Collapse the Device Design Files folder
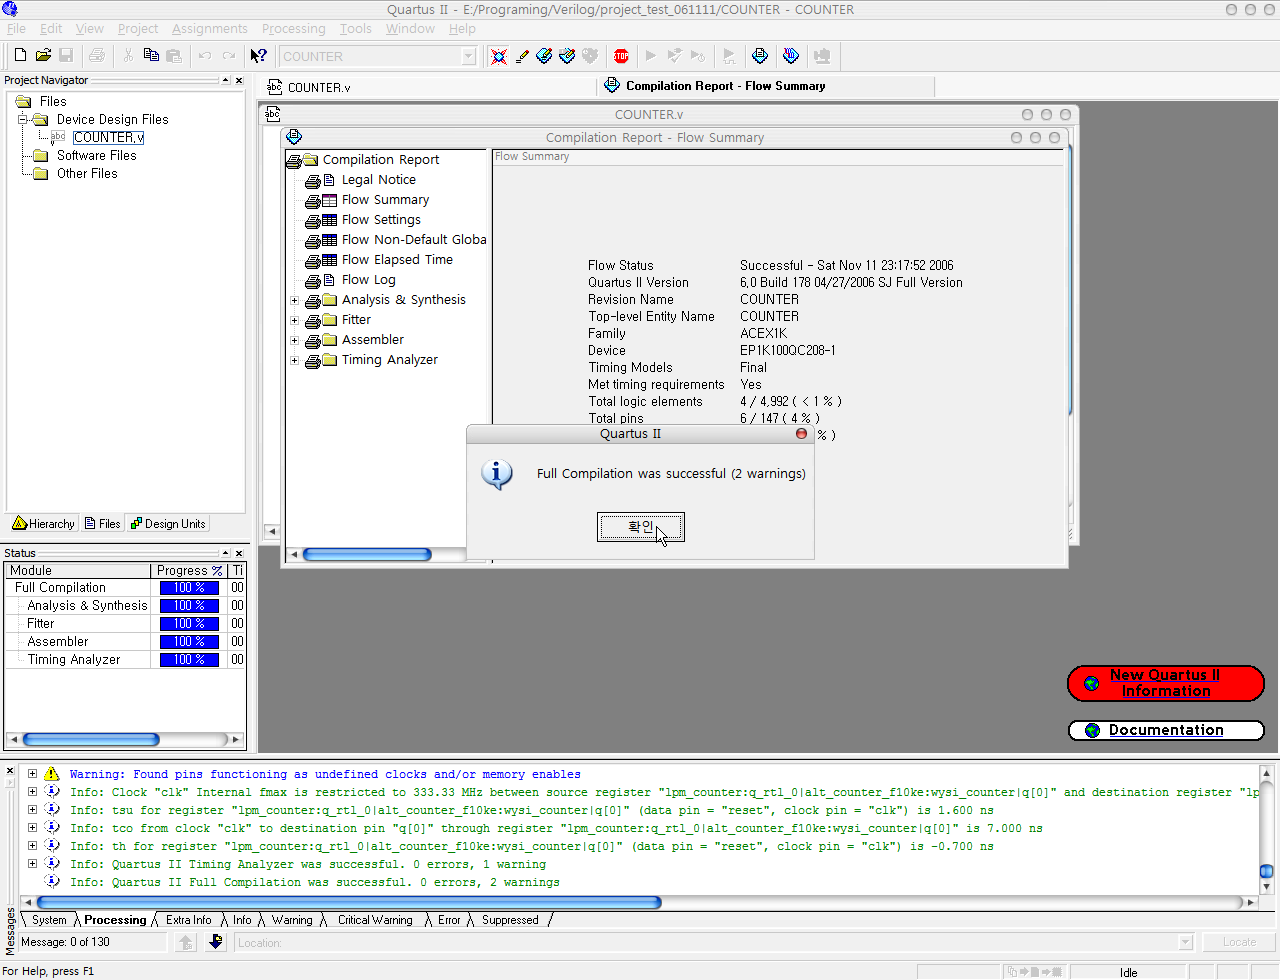1280x980 pixels. click(22, 119)
